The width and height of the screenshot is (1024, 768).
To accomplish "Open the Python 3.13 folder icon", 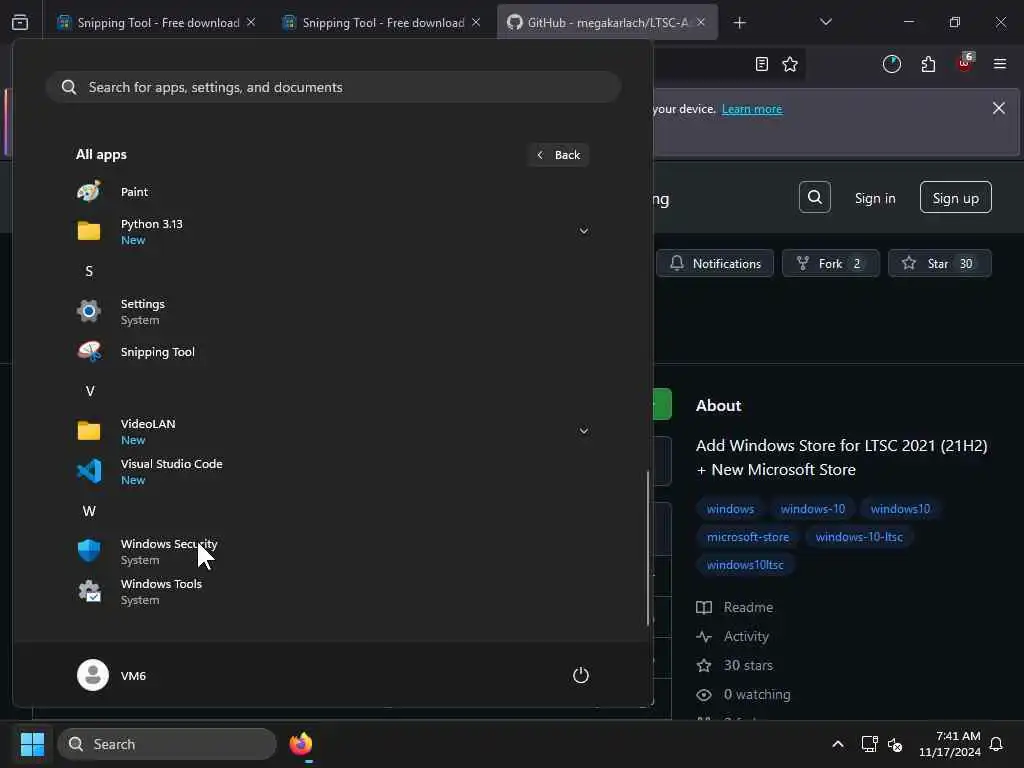I will click(x=89, y=231).
